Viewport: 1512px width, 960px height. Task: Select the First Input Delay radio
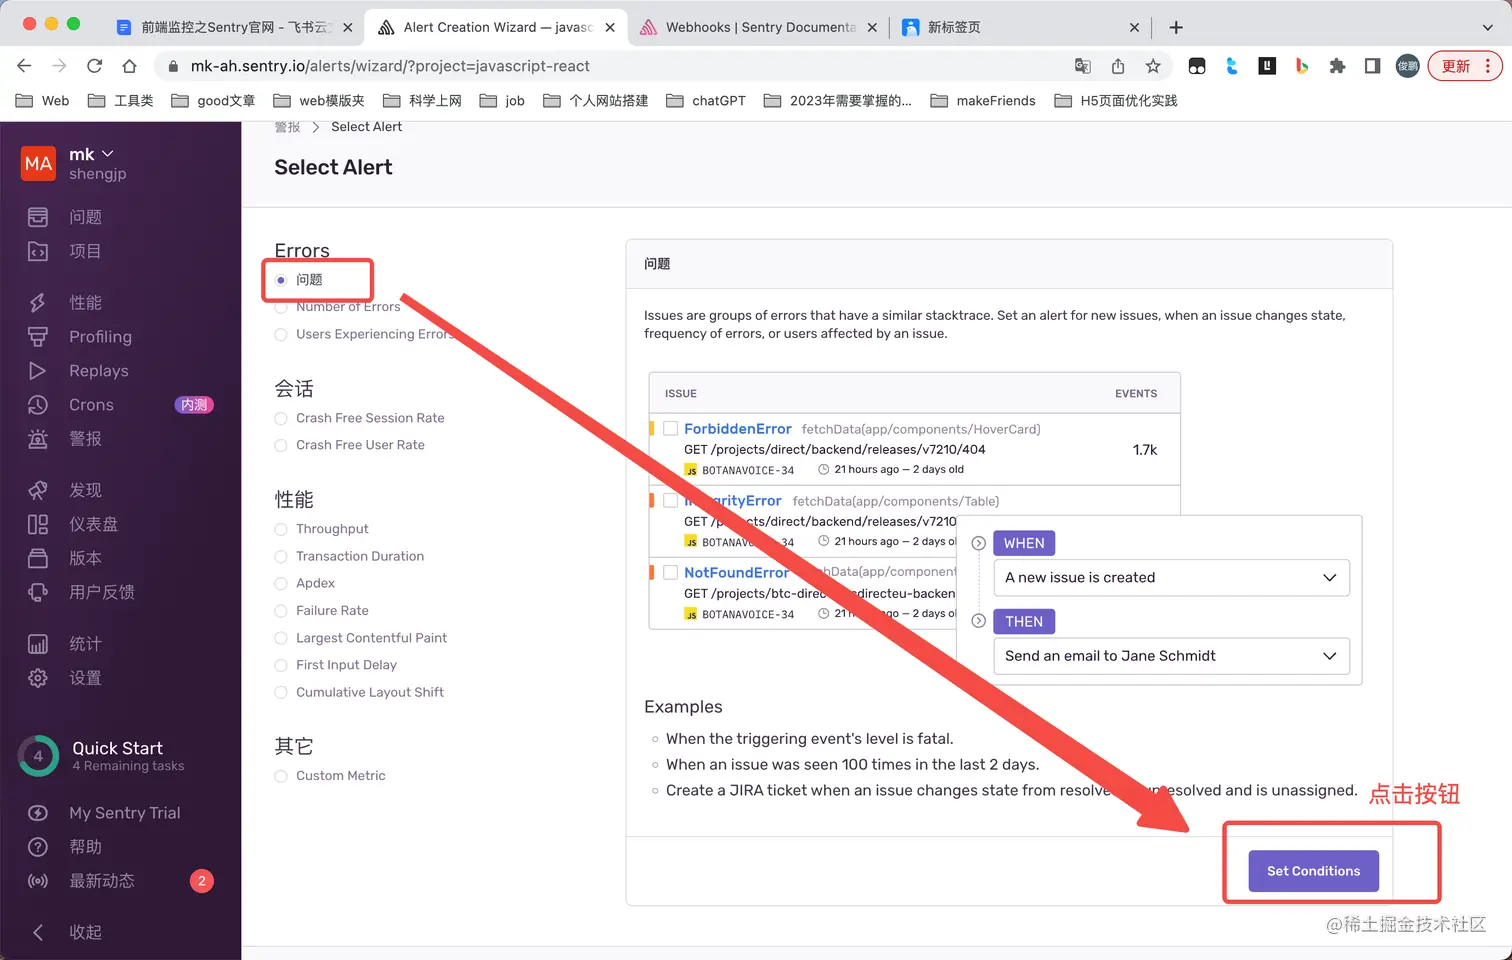pyautogui.click(x=281, y=665)
